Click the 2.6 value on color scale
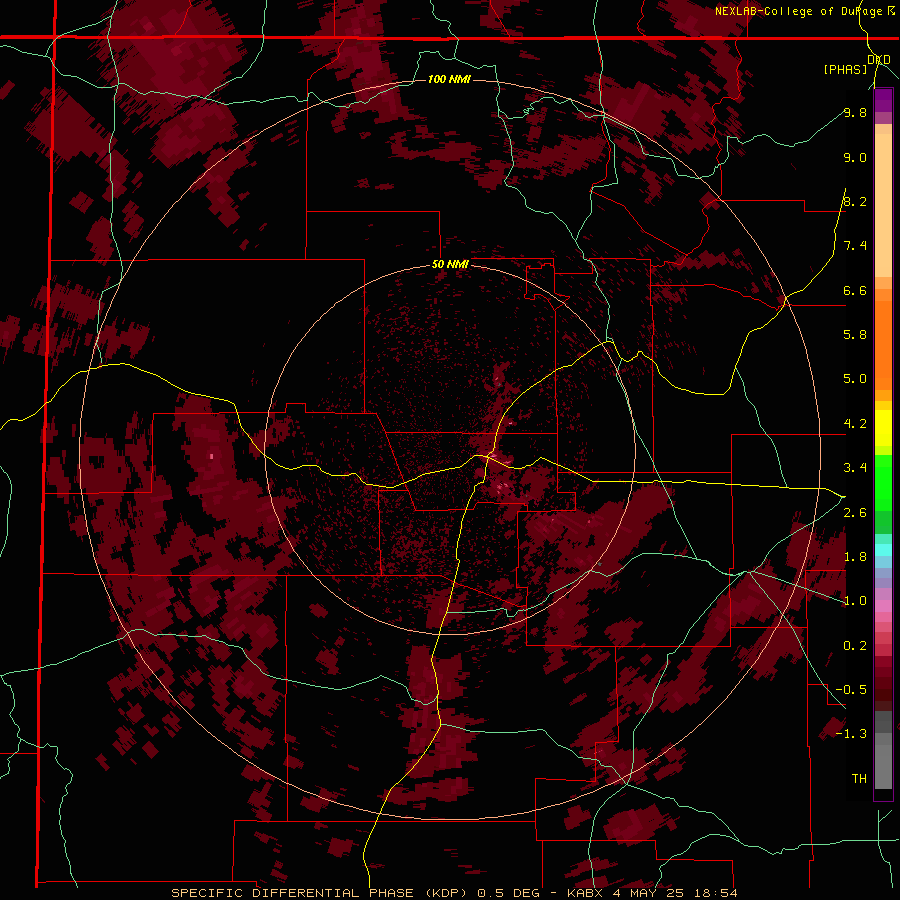This screenshot has height=900, width=900. (x=855, y=513)
